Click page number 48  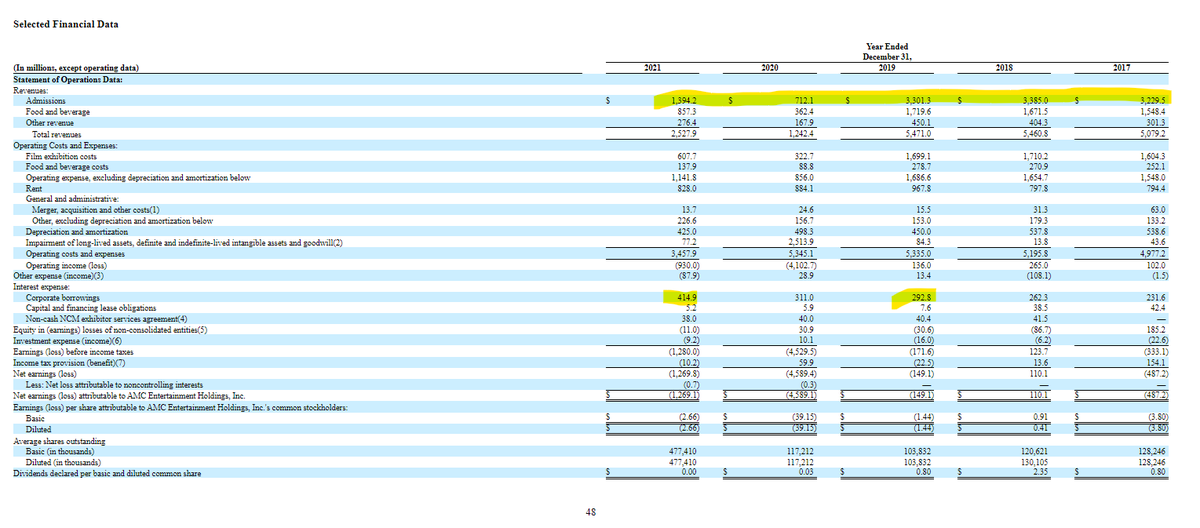point(590,513)
